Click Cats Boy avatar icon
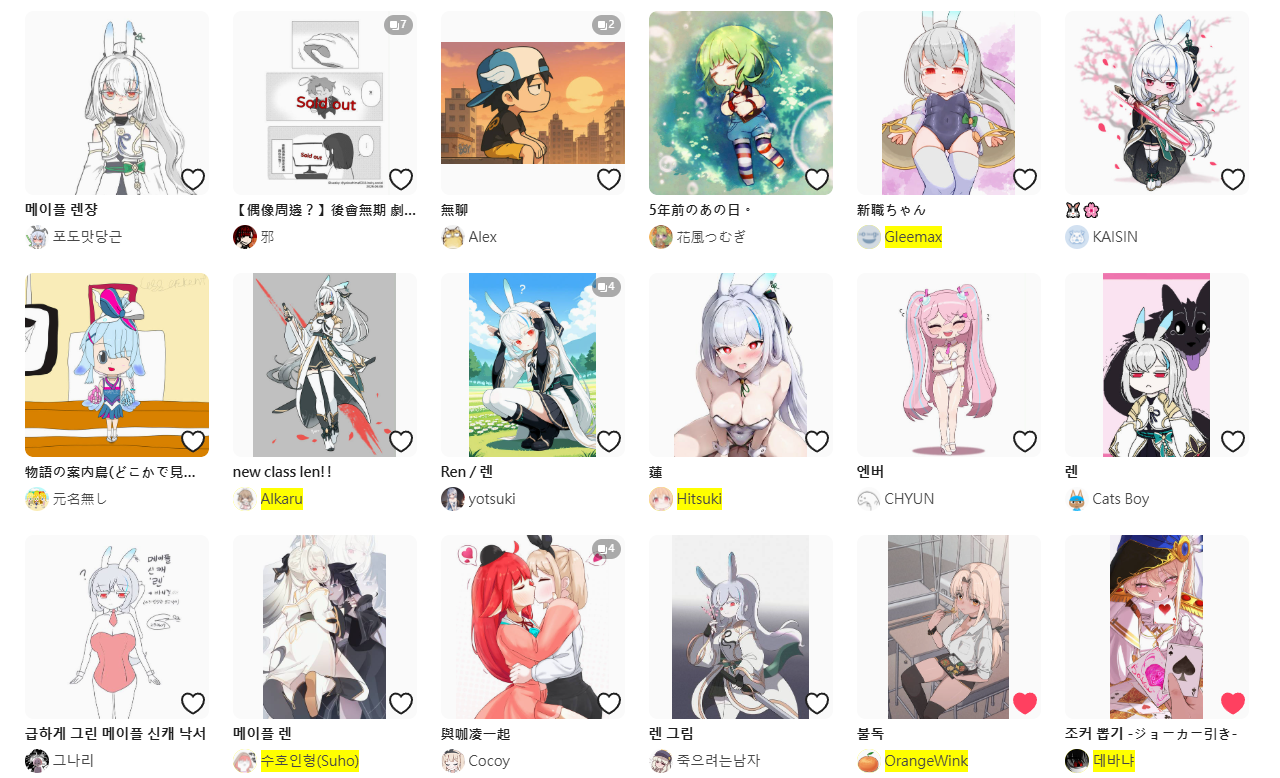Viewport: 1280px width, 778px height. coord(1076,499)
